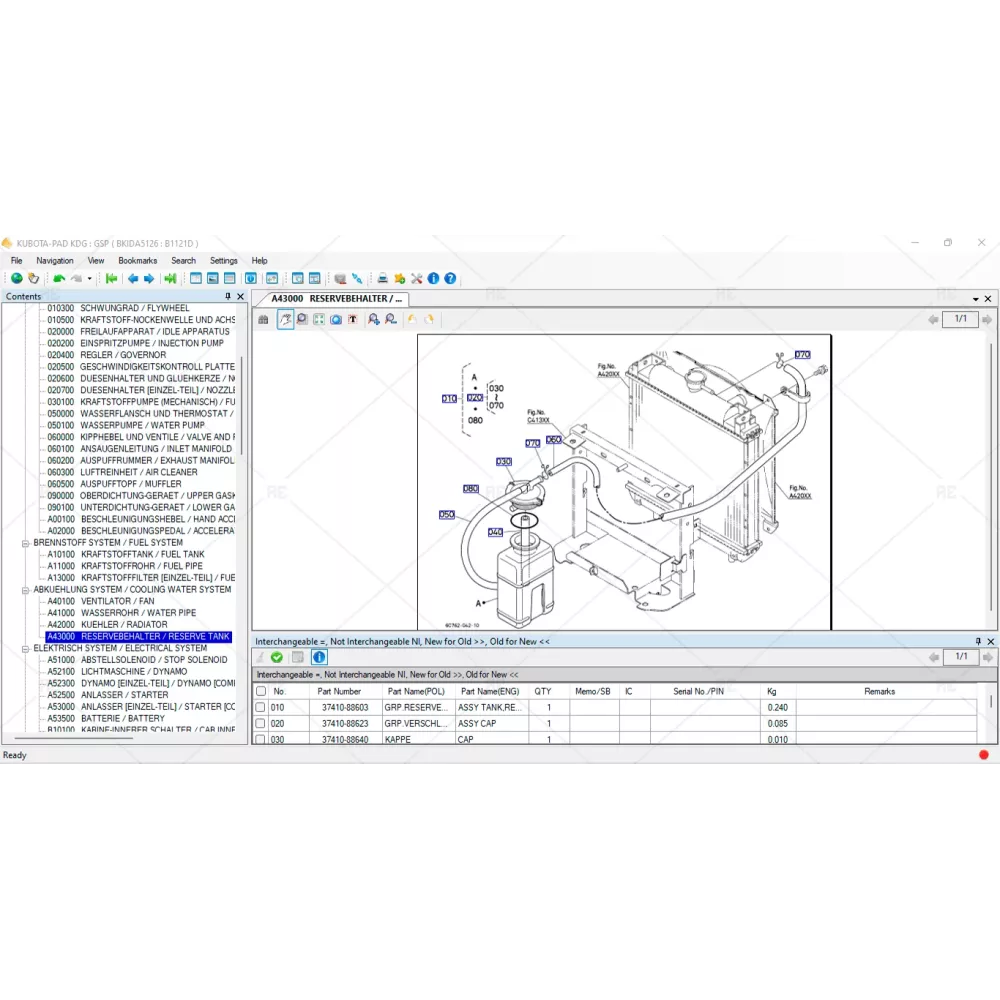Click the crossed tools settings icon
The height and width of the screenshot is (1000, 1000).
pyautogui.click(x=416, y=279)
